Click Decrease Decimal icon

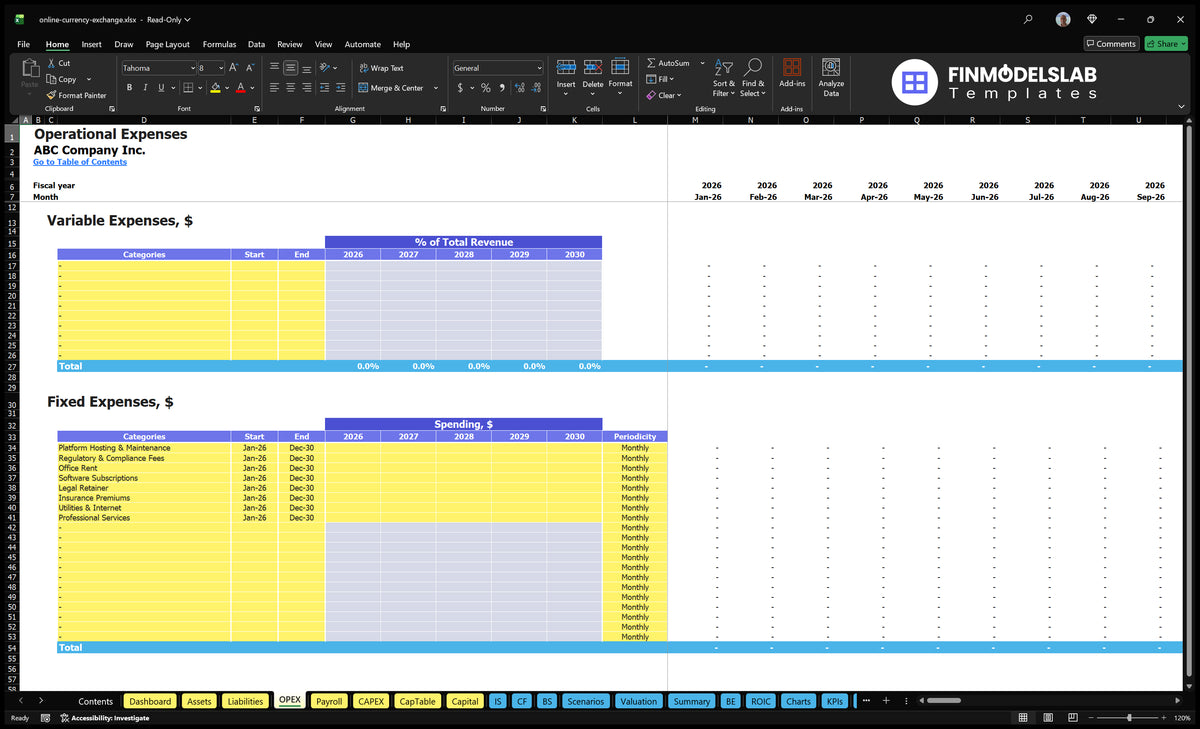[x=535, y=88]
